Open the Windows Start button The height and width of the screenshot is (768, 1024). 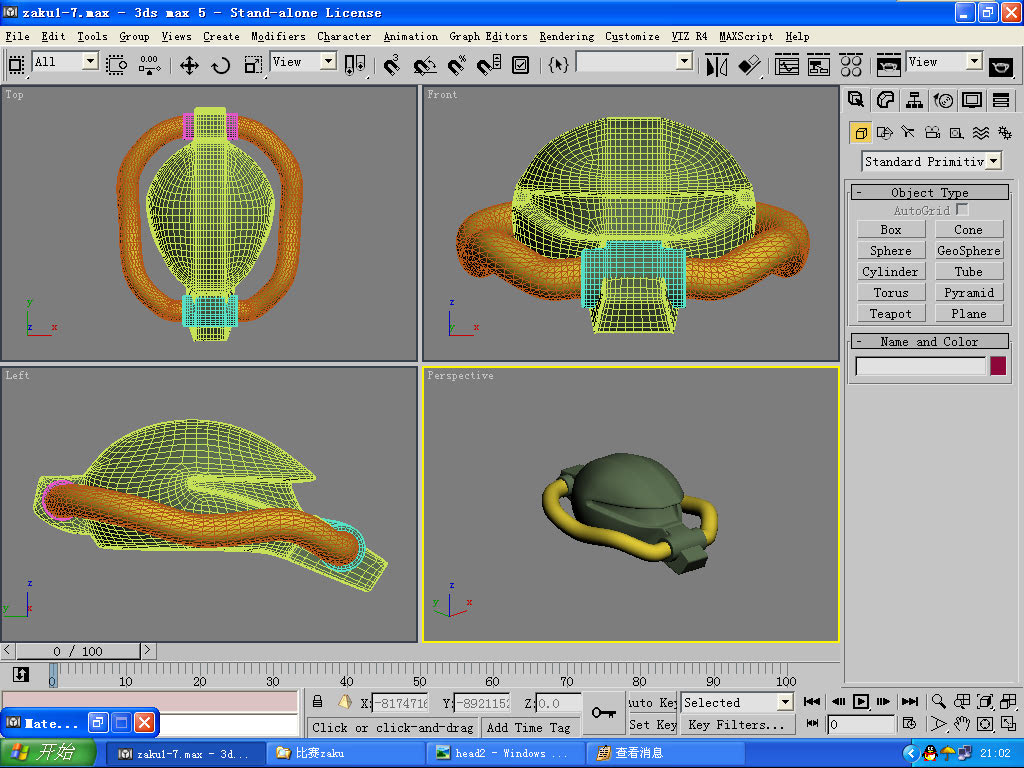tap(47, 752)
